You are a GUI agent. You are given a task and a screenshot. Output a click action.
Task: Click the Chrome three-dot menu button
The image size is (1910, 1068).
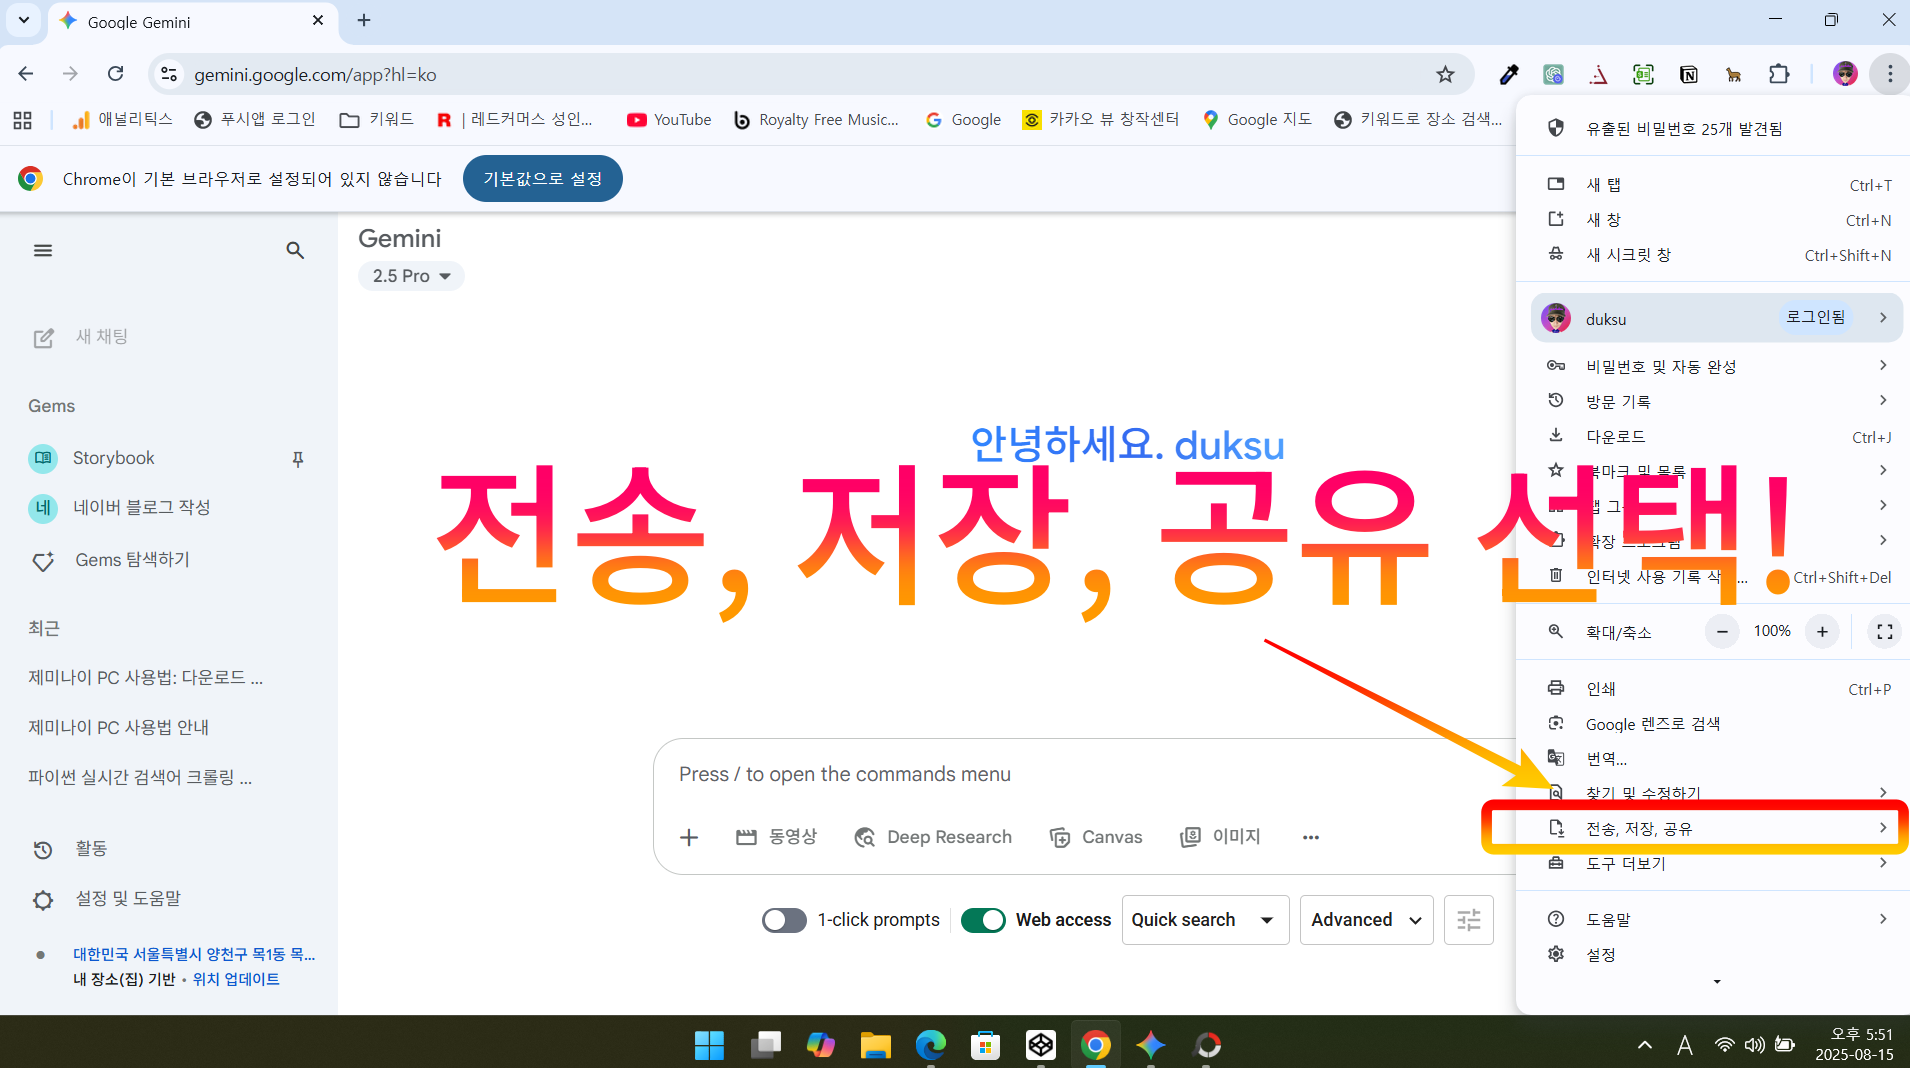click(x=1889, y=74)
